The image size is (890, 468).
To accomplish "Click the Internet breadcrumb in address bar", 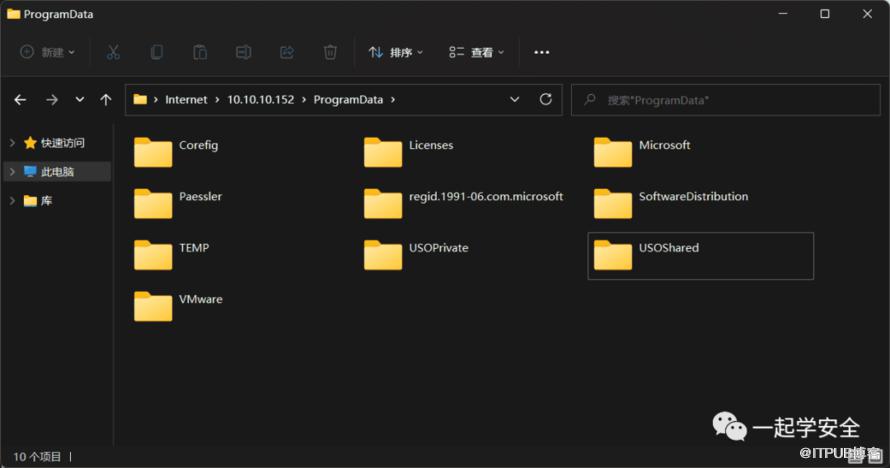I will point(186,100).
